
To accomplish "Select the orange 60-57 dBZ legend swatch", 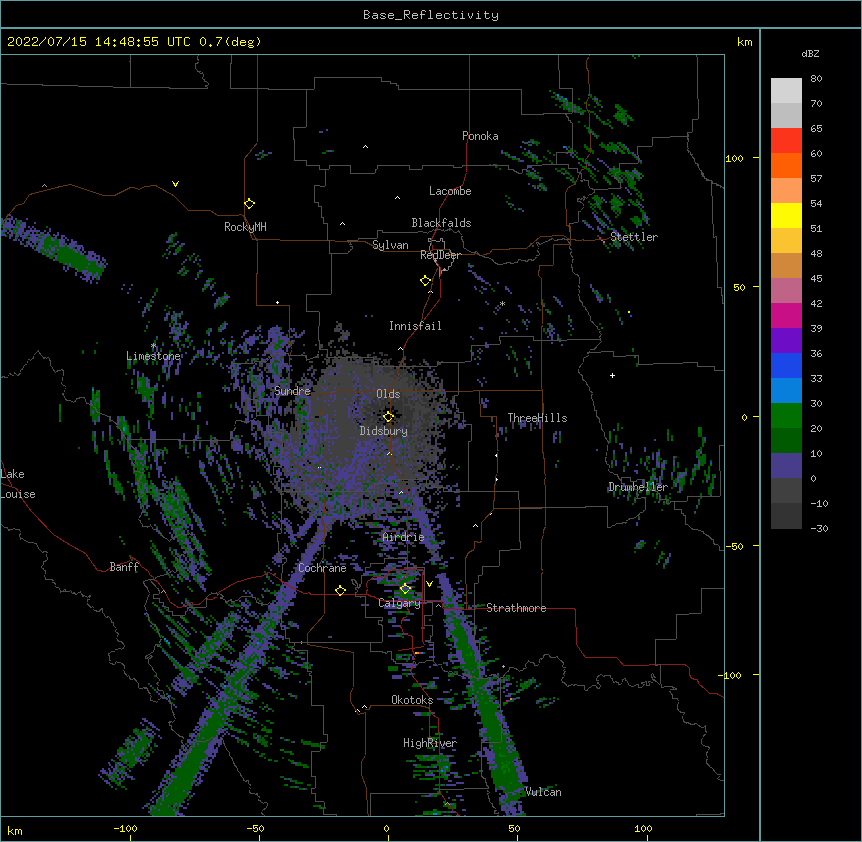I will [x=786, y=165].
